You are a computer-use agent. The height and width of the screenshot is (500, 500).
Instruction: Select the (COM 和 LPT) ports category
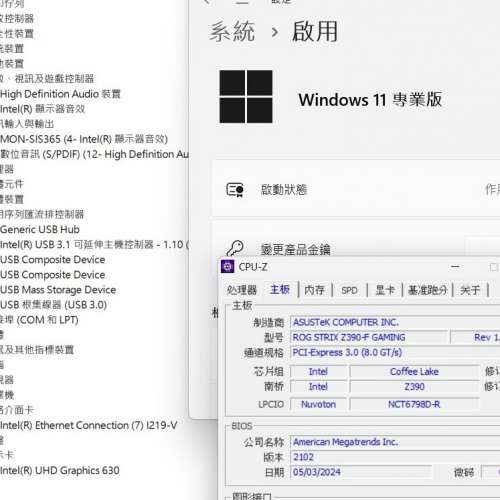[x=39, y=320]
